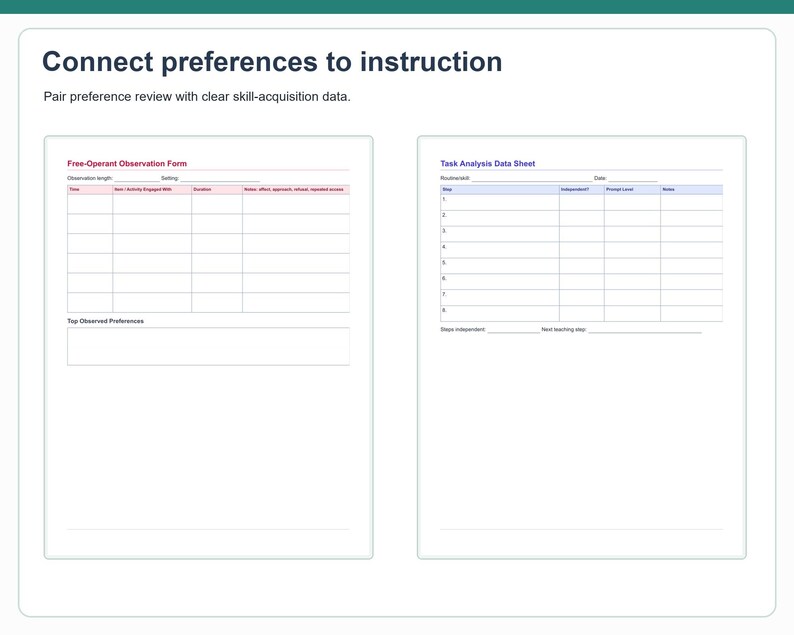Image resolution: width=794 pixels, height=635 pixels.
Task: Click the Next teaching step blank line
Action: point(645,330)
